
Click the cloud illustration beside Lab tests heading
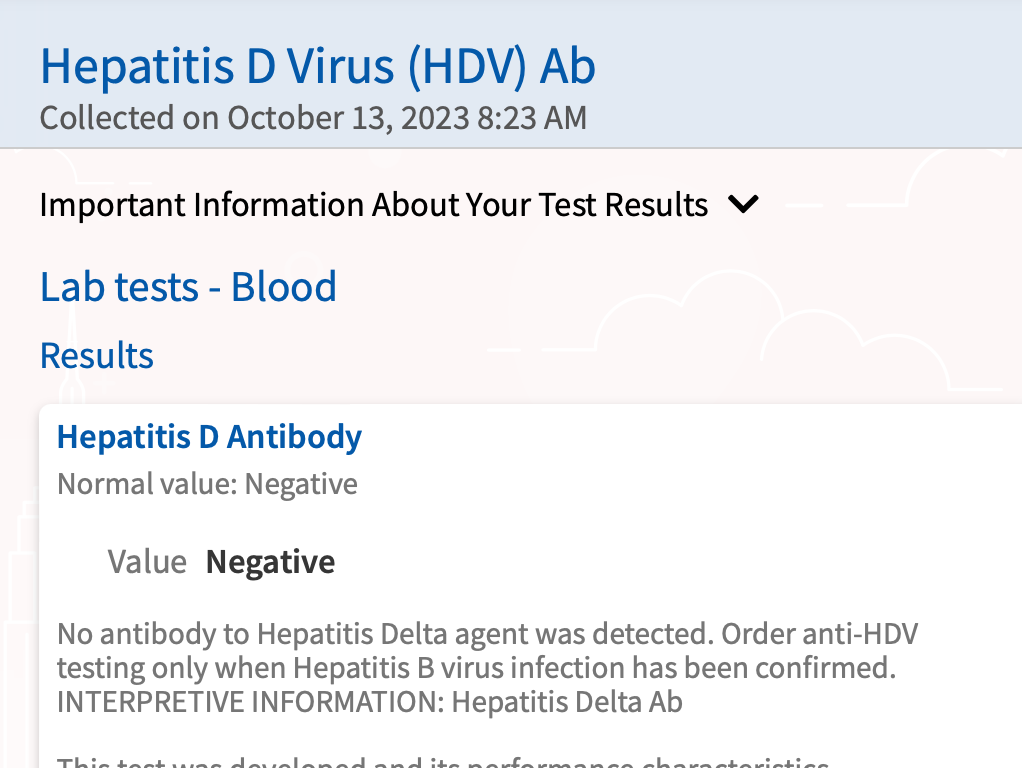769,326
